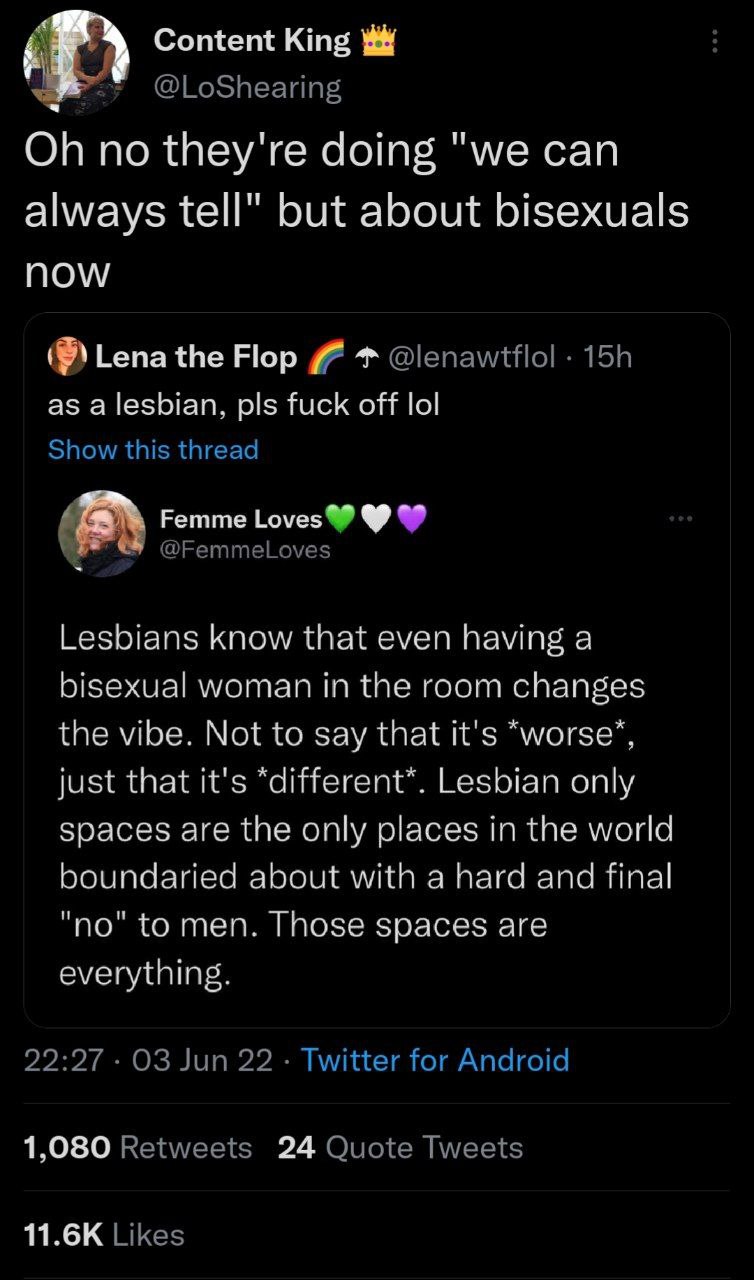
Task: Tap Femme Loves' profile picture
Action: (100, 533)
